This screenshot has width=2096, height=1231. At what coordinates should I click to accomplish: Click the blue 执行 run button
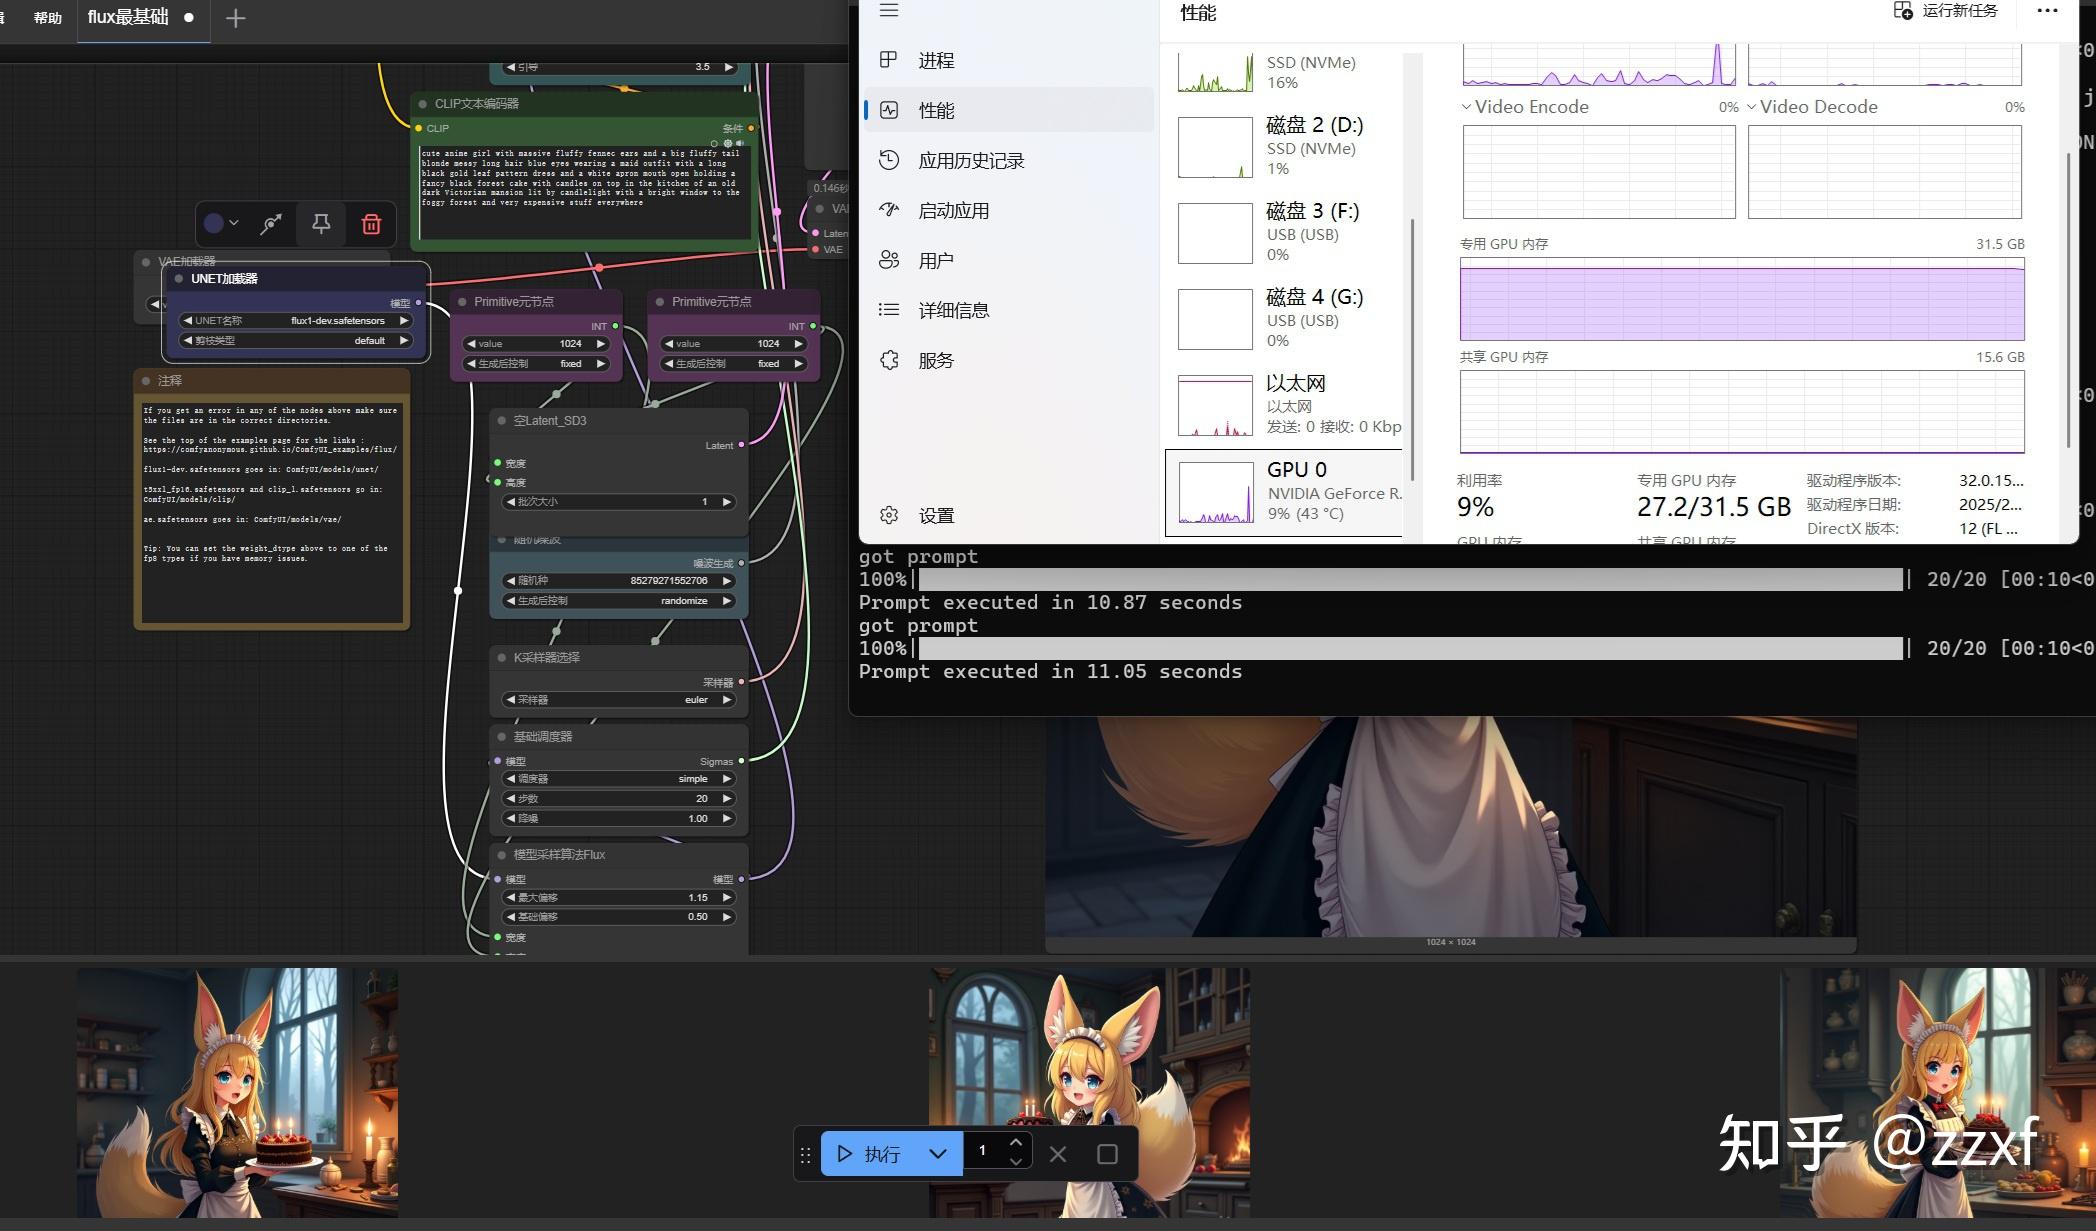click(868, 1154)
